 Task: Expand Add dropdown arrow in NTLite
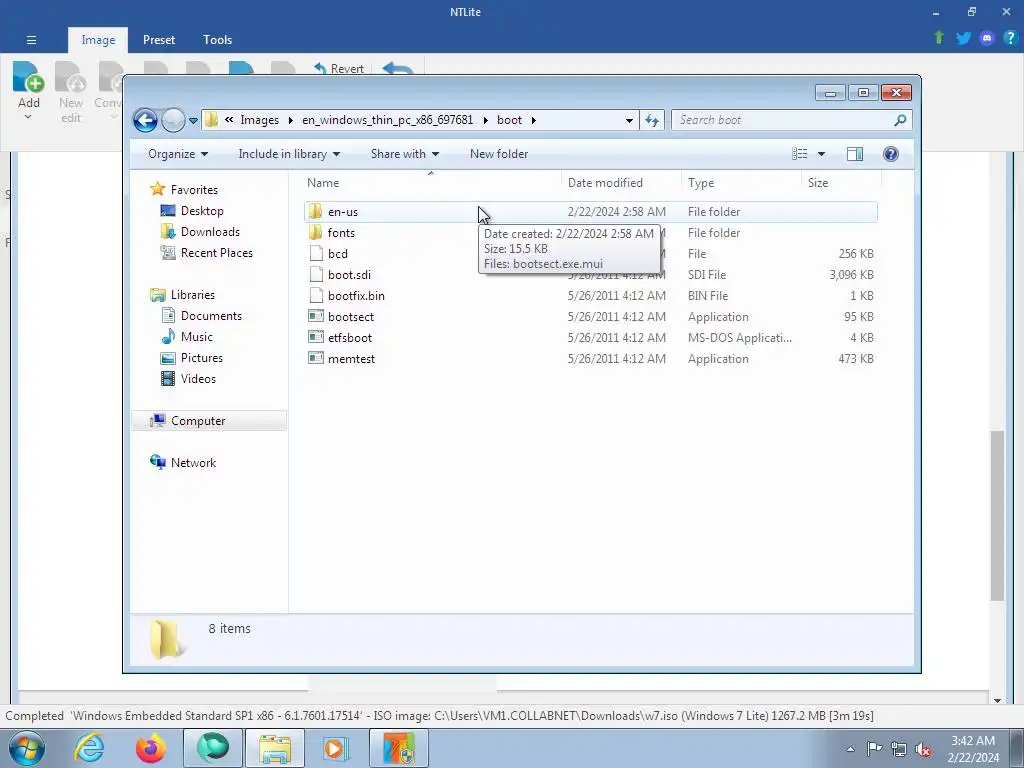[x=28, y=117]
